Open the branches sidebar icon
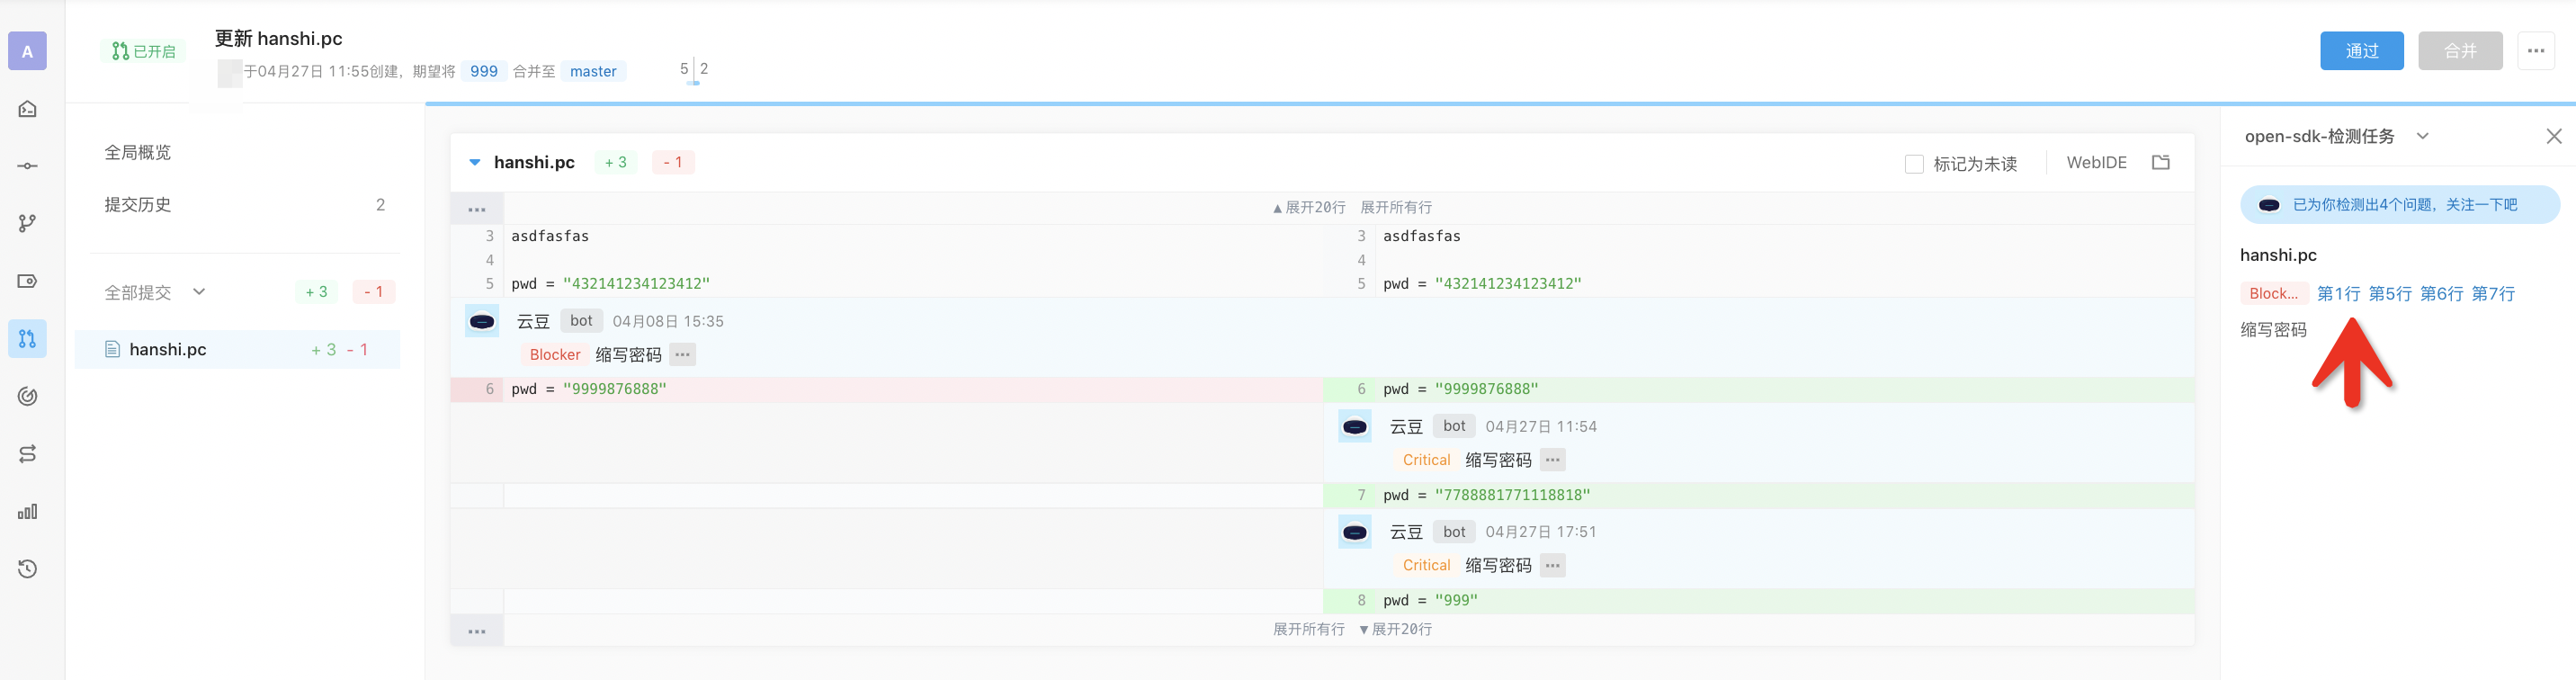 pos(27,223)
